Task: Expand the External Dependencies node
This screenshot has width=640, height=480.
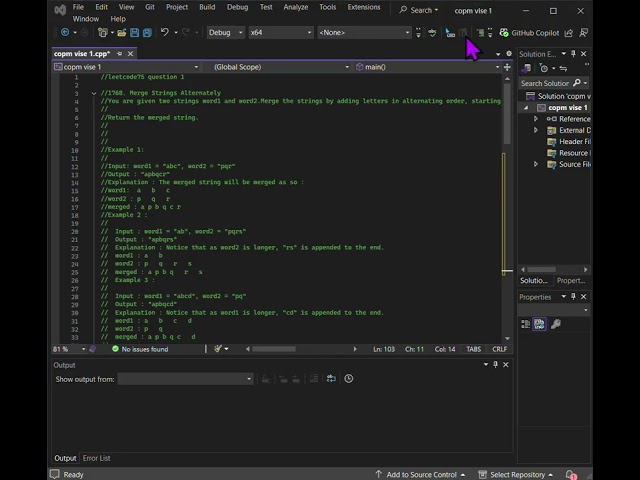Action: click(x=536, y=130)
